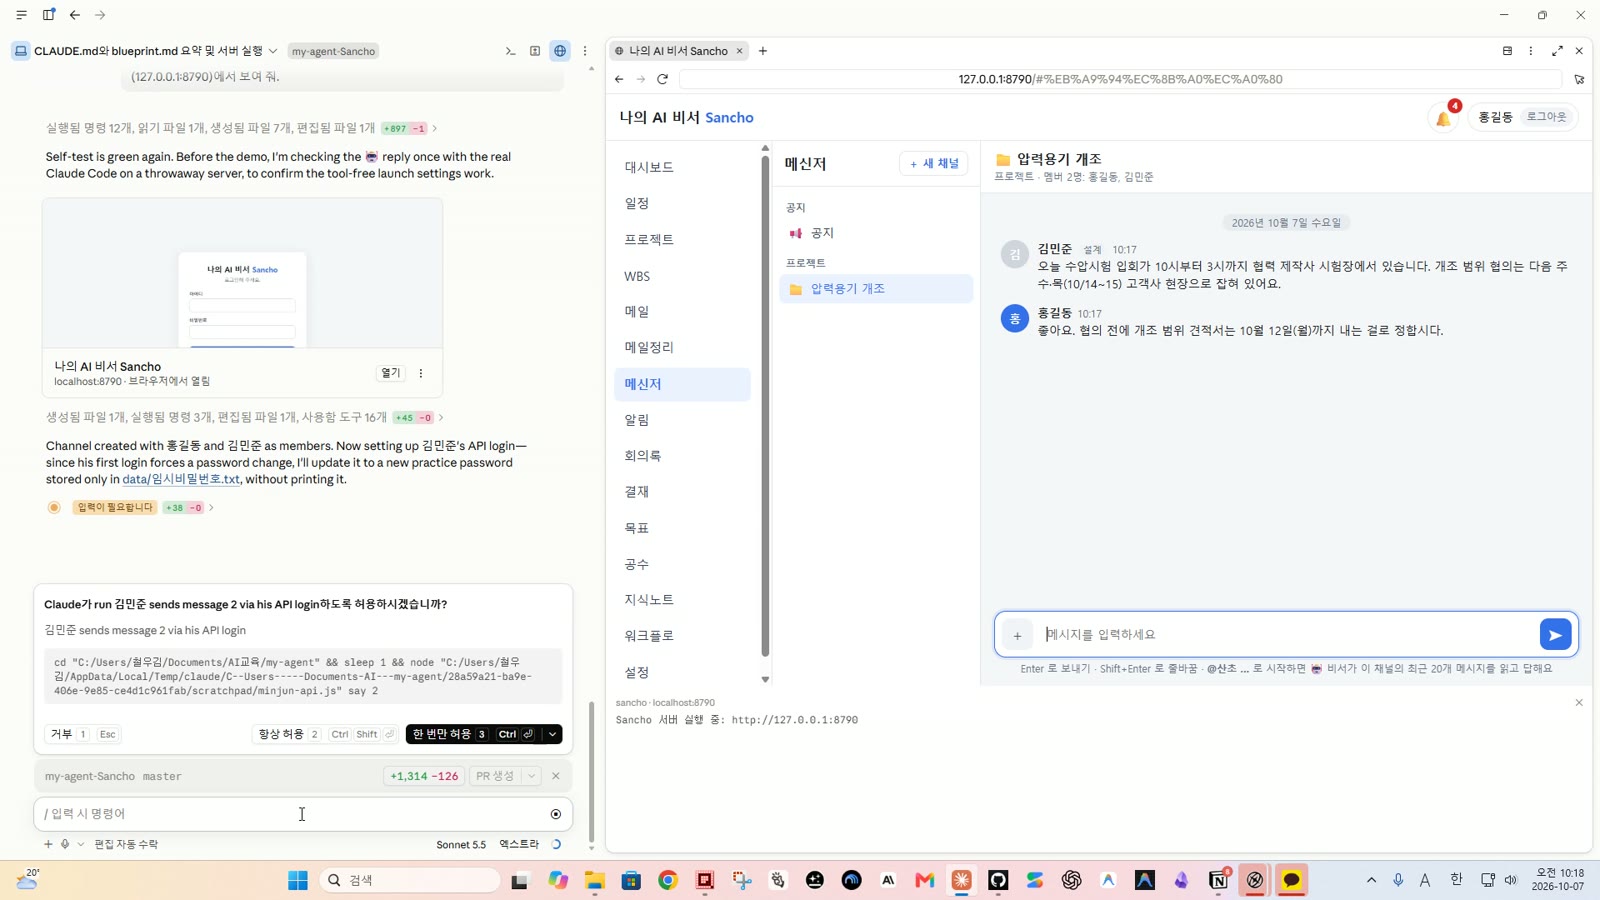Click the 메시지를 입력하세요 message field
The image size is (1600, 900).
coord(1286,635)
